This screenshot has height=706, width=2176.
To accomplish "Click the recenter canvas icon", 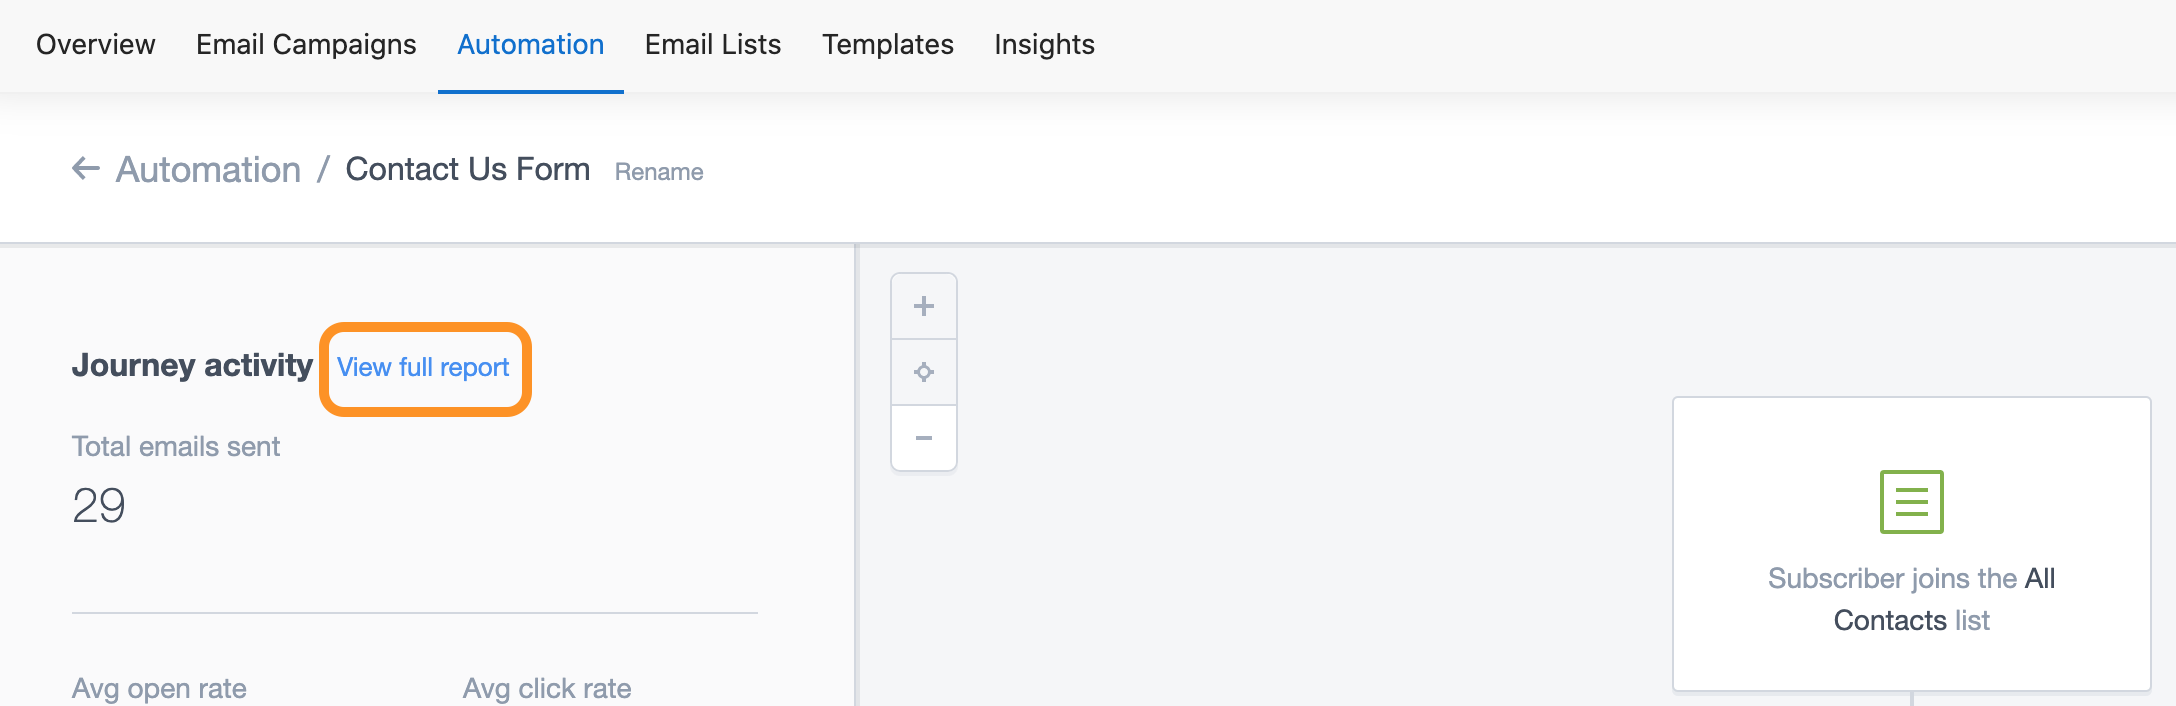I will click(x=923, y=372).
